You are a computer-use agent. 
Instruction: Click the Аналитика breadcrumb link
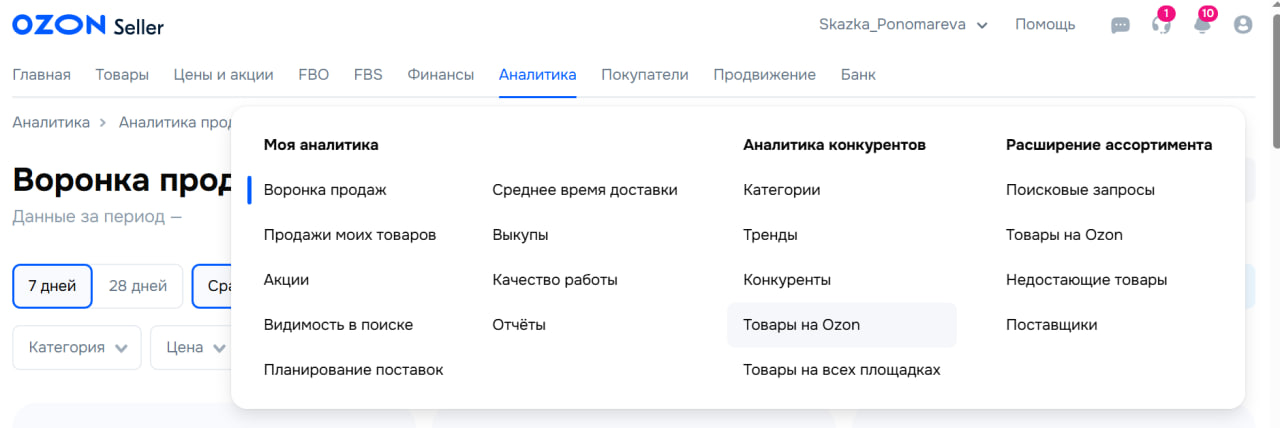(51, 122)
